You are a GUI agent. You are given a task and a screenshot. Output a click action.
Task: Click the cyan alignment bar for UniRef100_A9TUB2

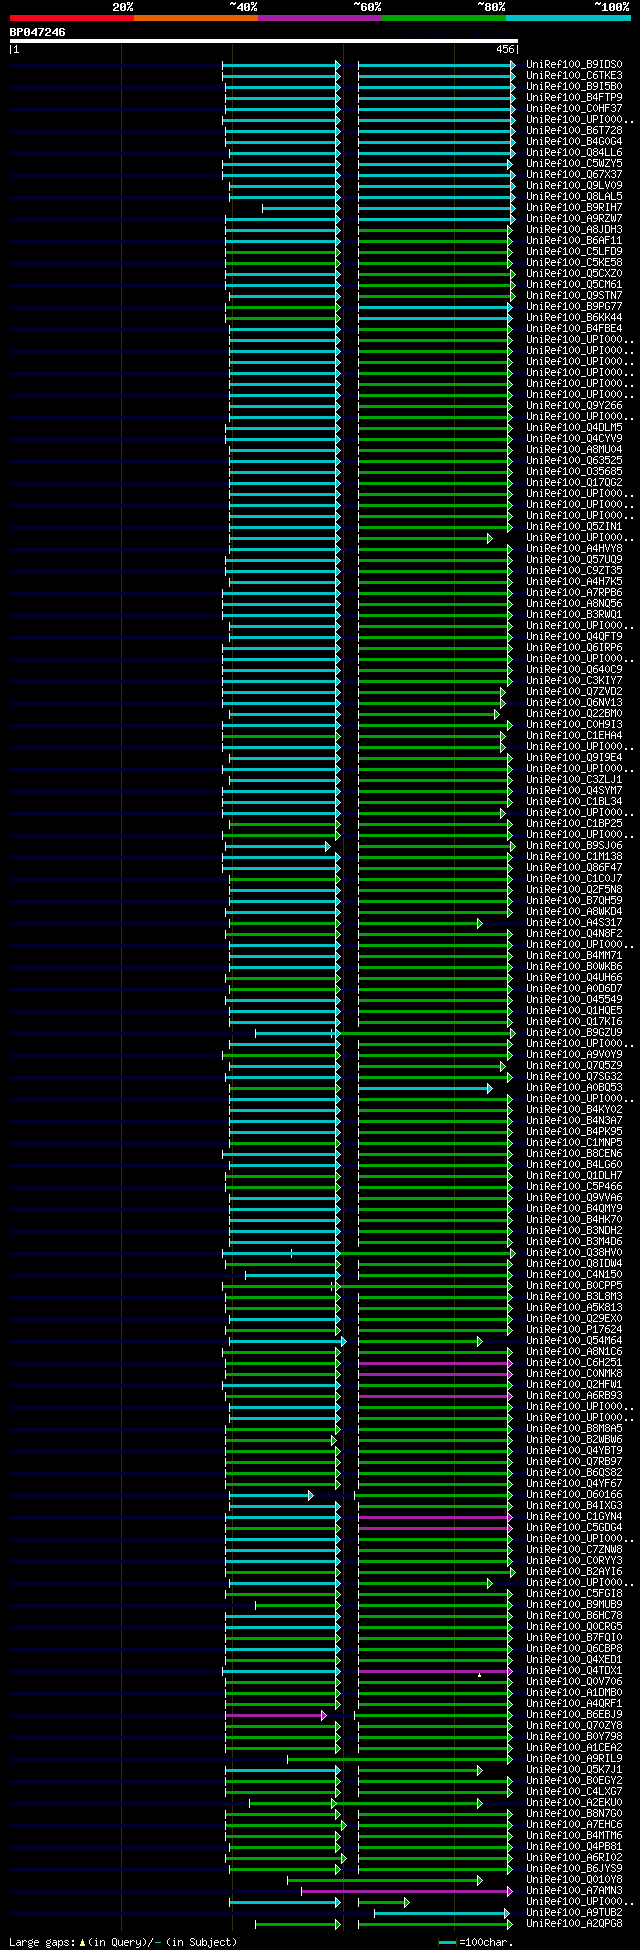pos(442,1912)
